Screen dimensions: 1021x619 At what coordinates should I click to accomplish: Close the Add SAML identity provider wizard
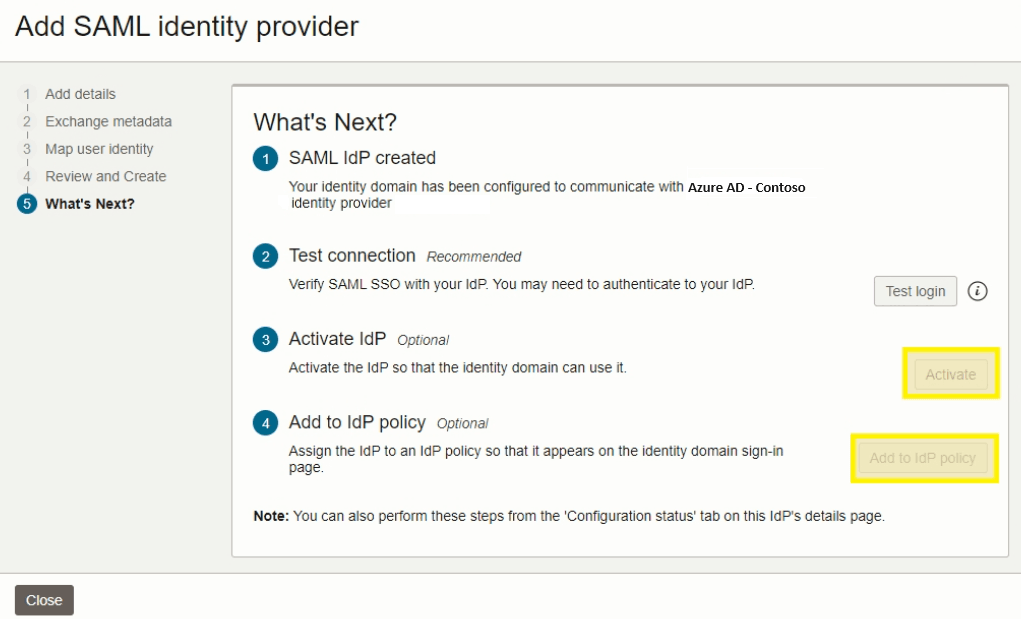pyautogui.click(x=44, y=600)
